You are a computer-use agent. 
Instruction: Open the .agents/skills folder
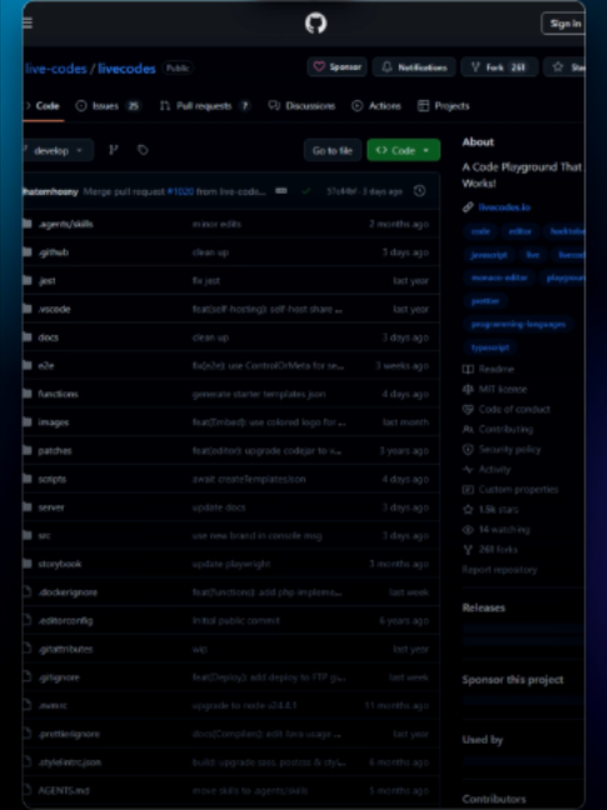point(66,224)
